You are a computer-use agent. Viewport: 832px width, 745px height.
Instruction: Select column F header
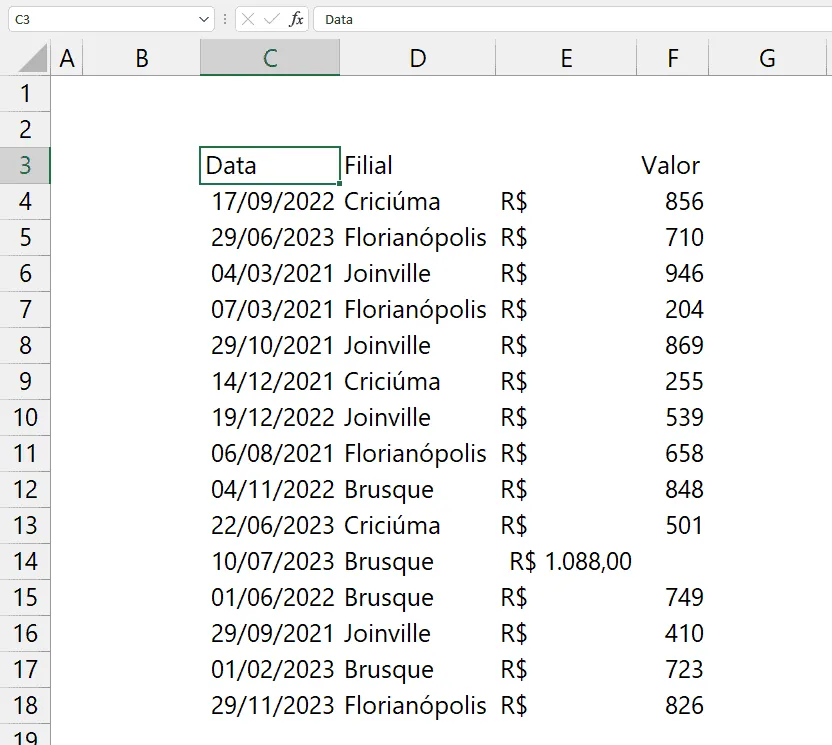[x=672, y=58]
